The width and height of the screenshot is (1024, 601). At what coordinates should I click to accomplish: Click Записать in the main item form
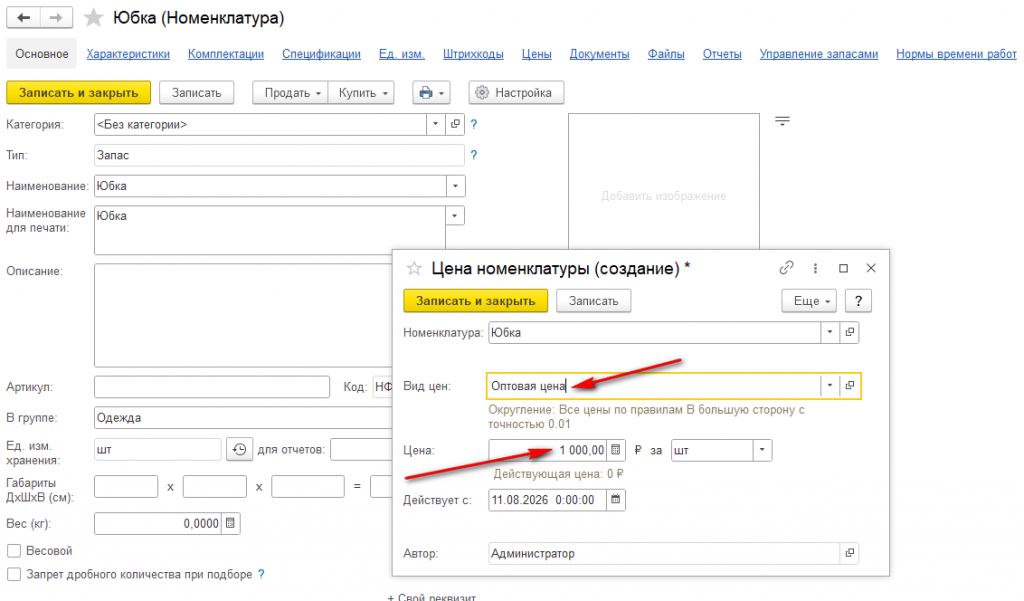point(197,93)
